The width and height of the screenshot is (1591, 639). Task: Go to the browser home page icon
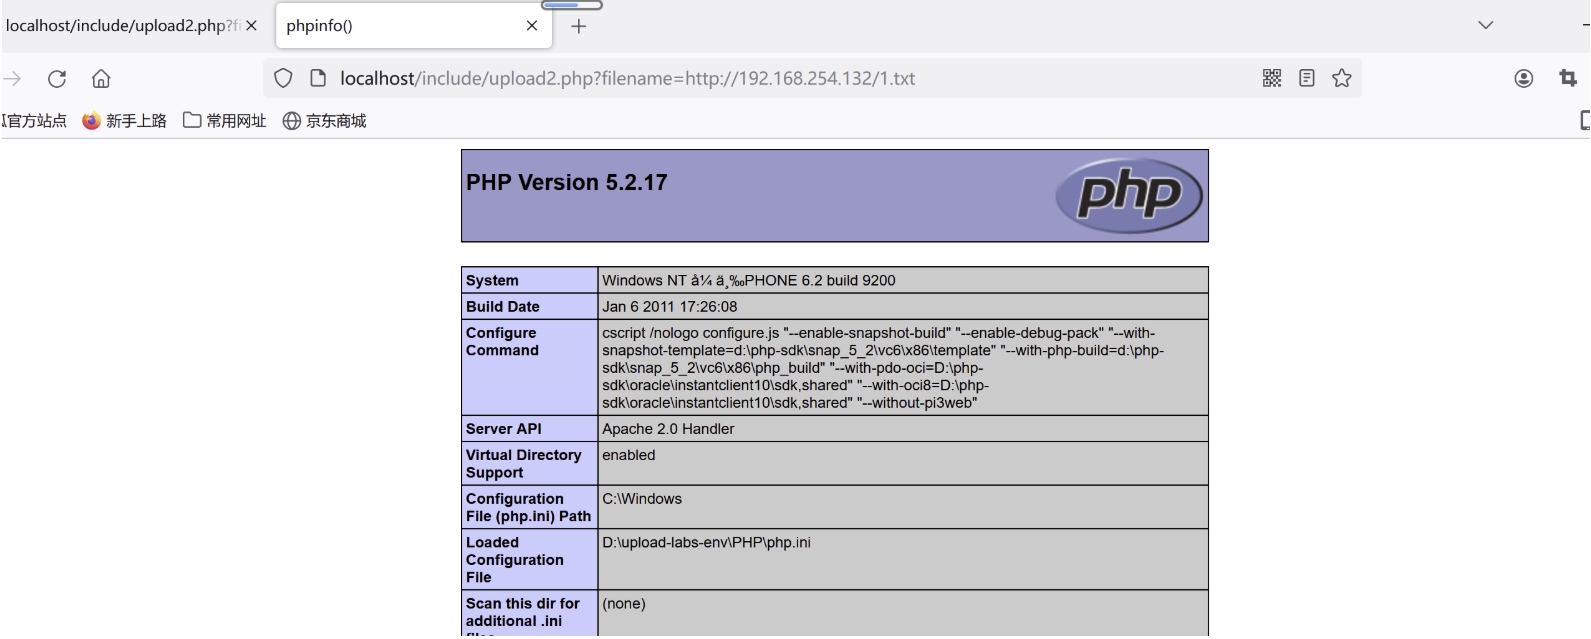coord(101,78)
